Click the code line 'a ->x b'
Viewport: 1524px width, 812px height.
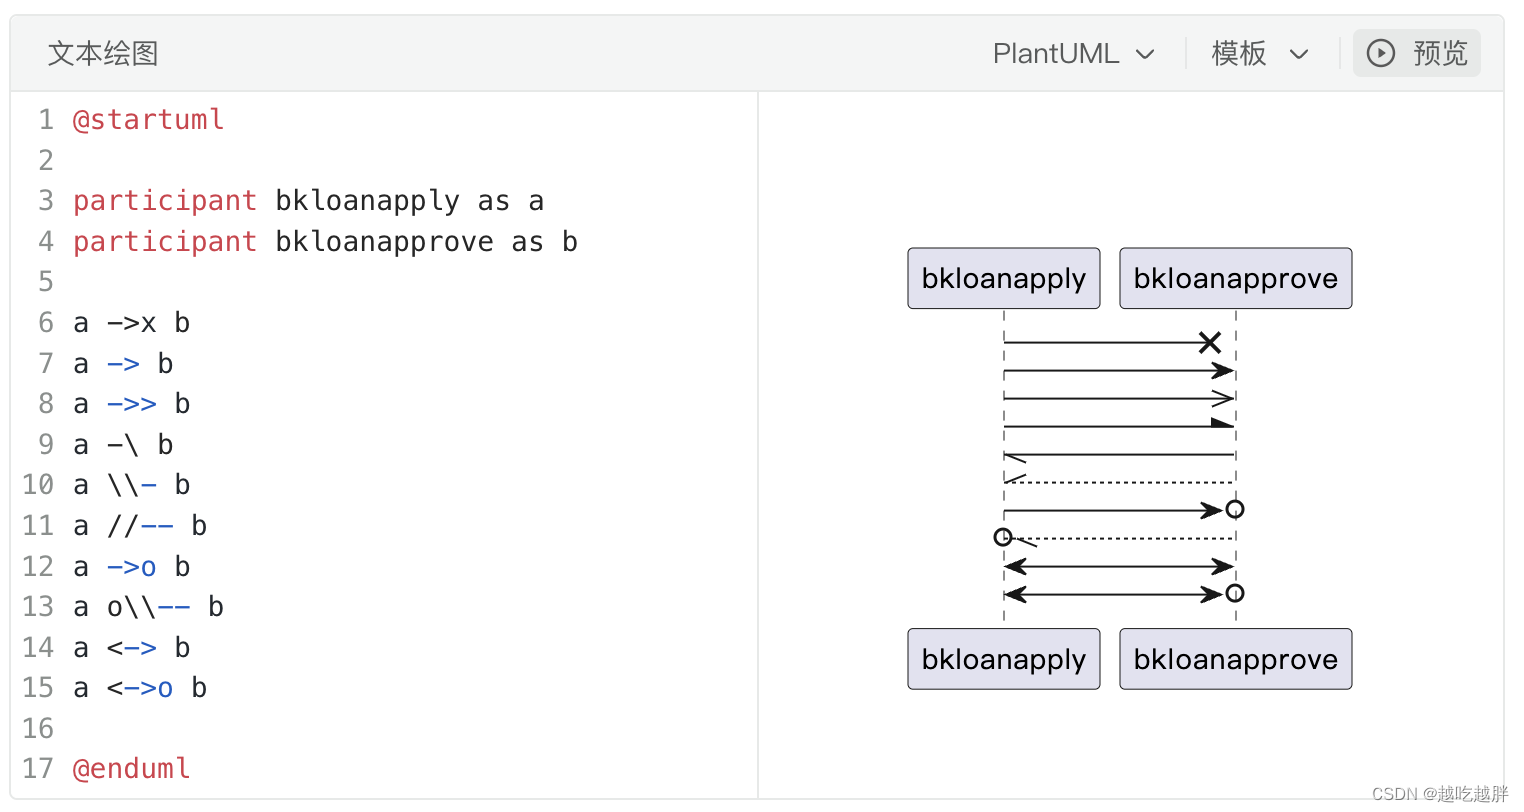[131, 323]
